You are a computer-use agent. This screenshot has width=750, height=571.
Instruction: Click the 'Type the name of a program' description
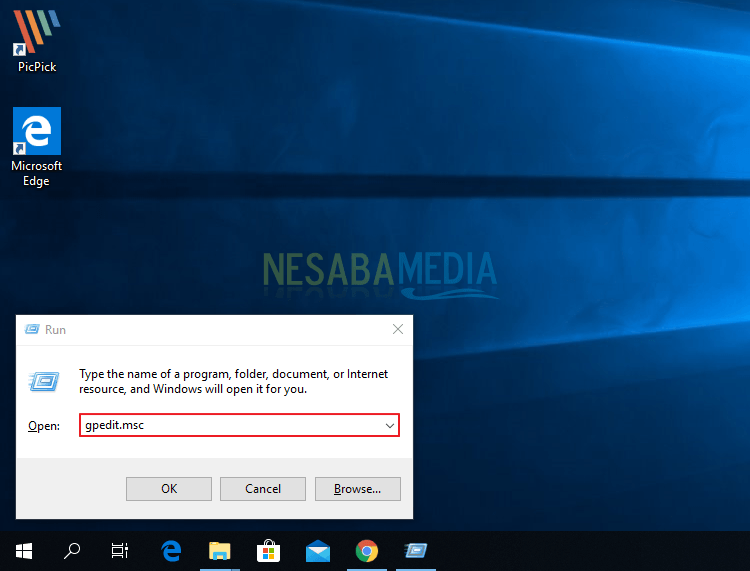click(x=233, y=381)
